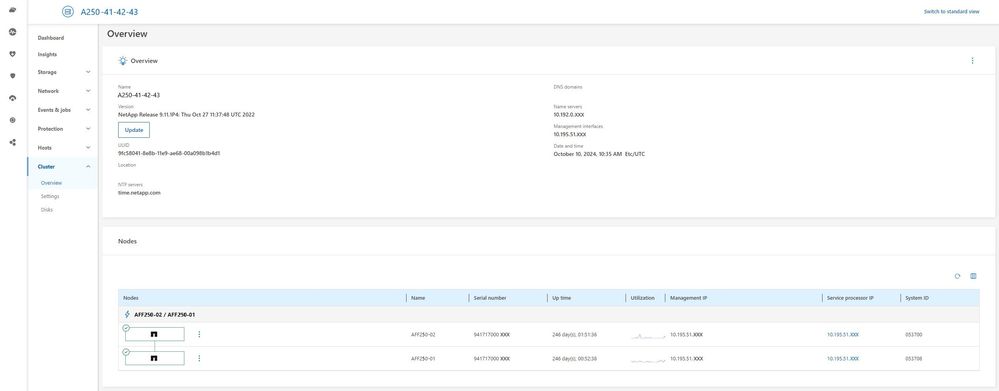The image size is (999, 391).
Task: Open the Overview card three-dot menu
Action: (x=972, y=60)
